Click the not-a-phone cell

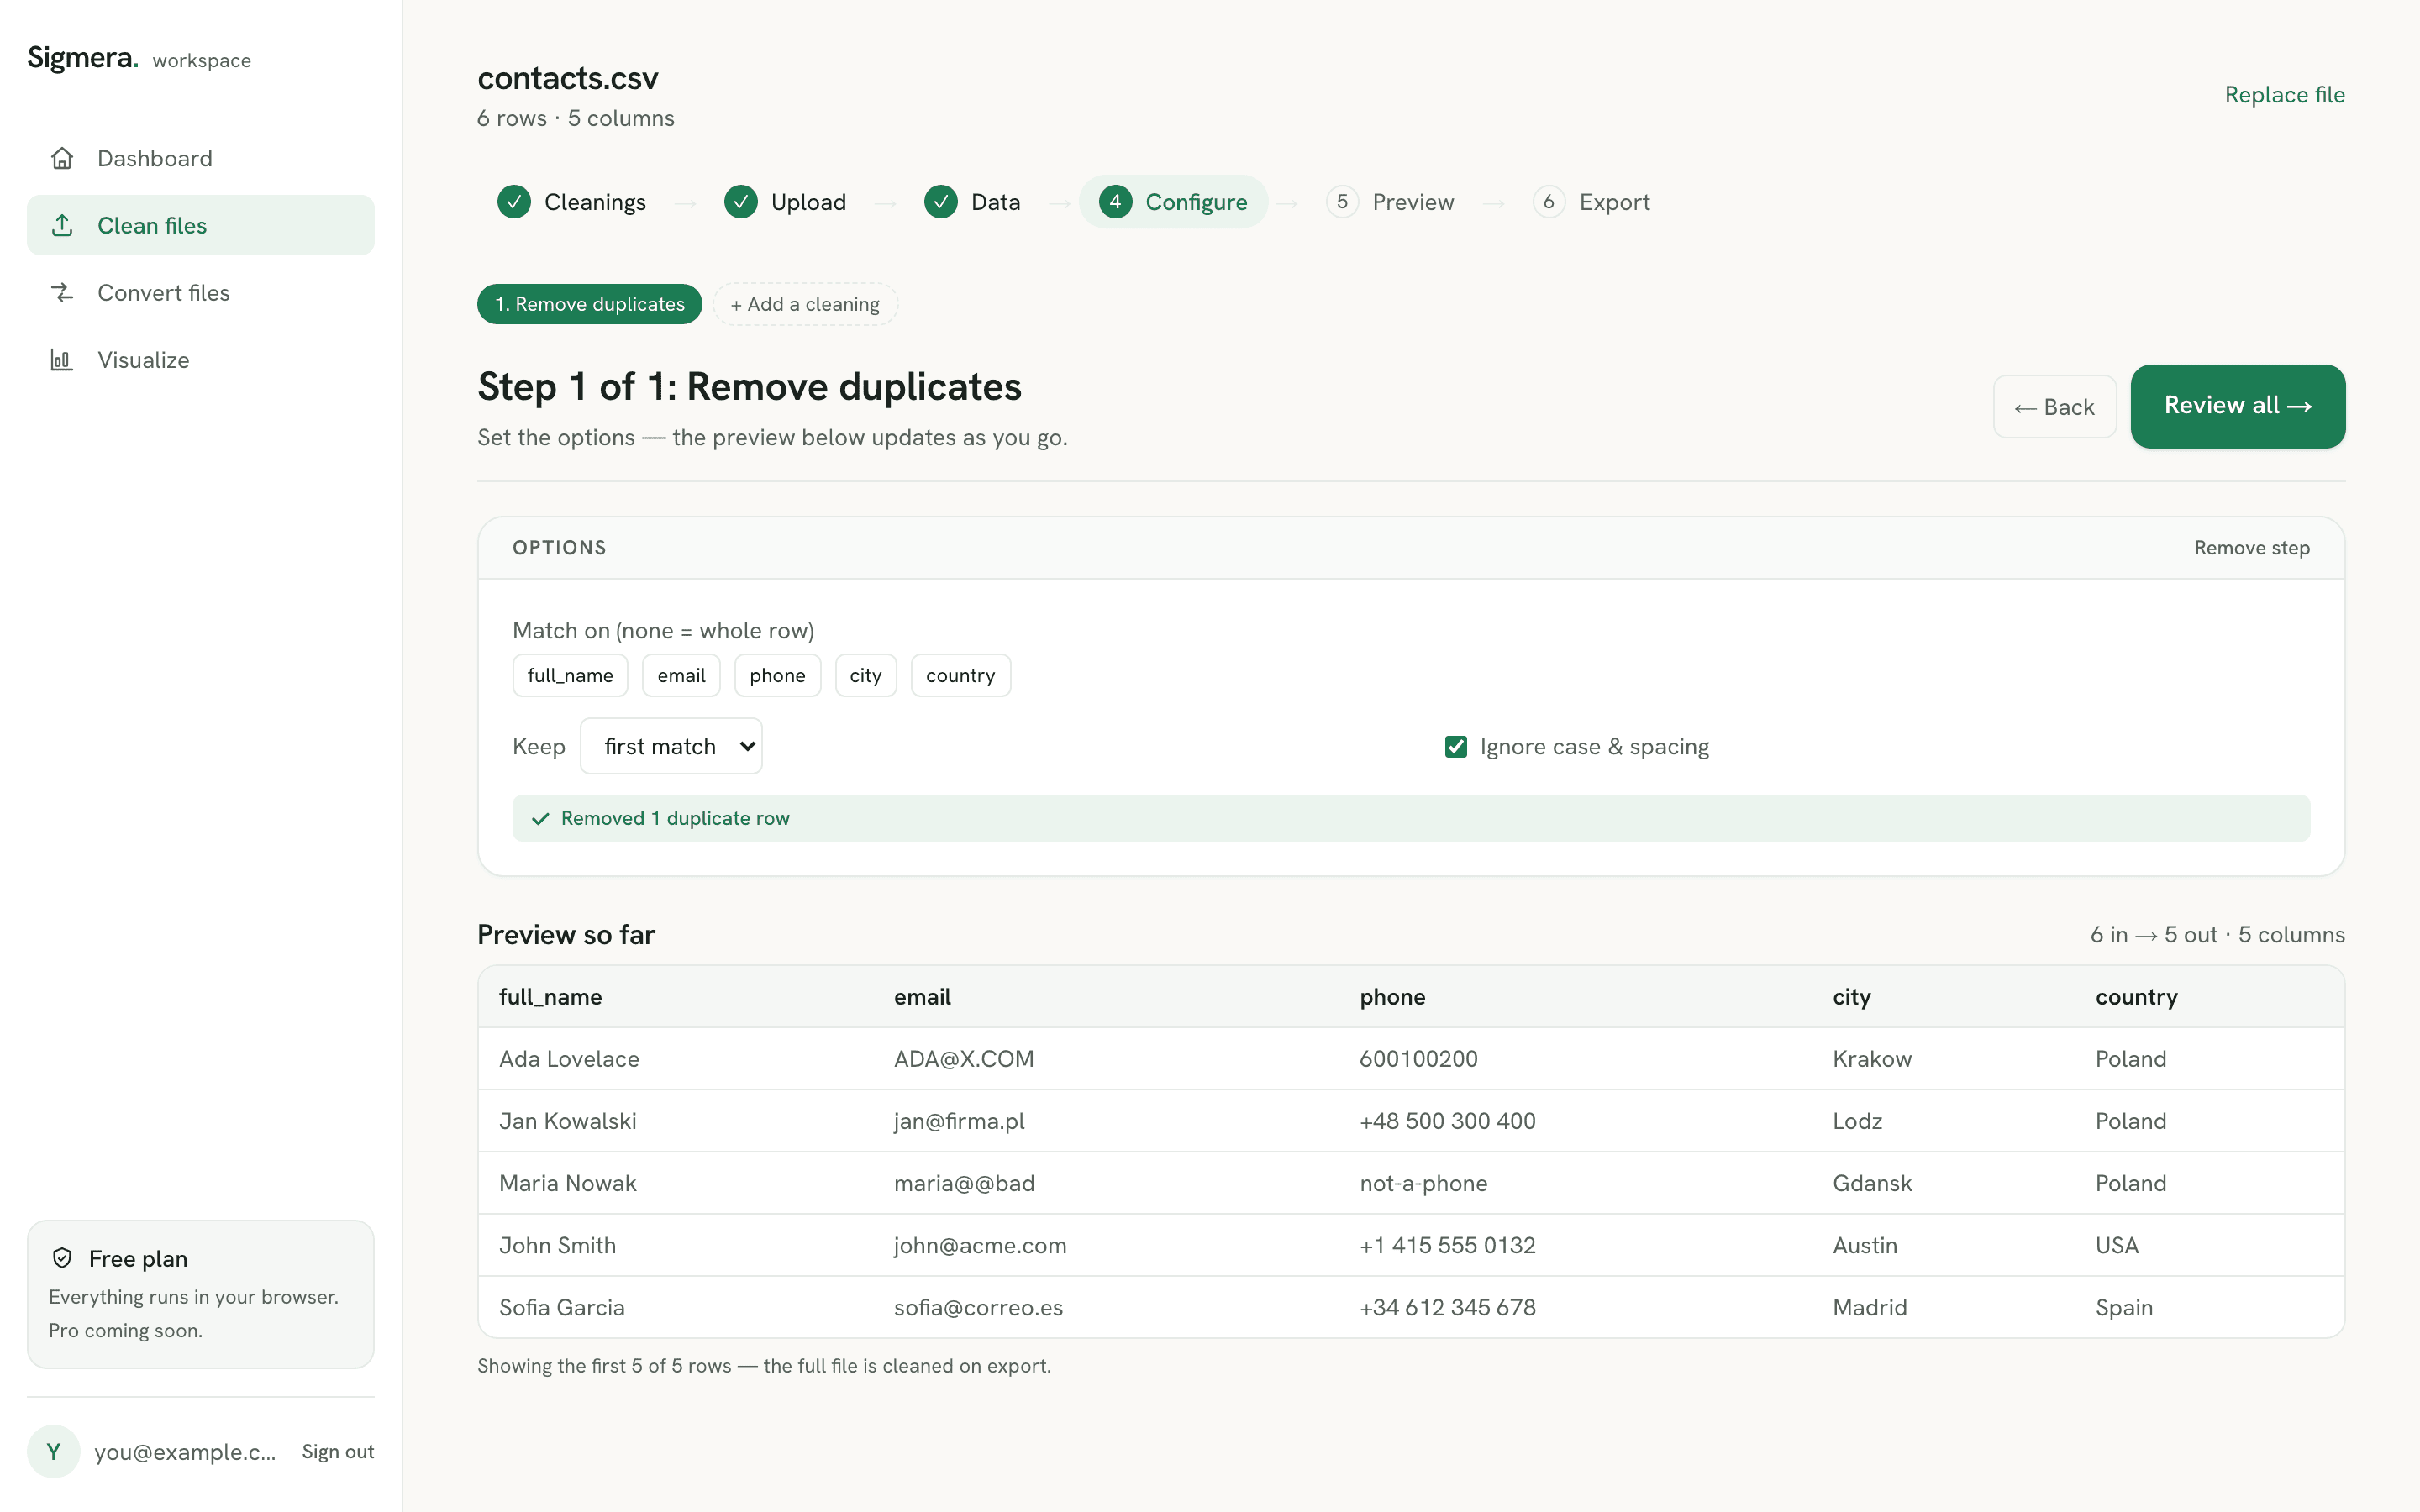1423,1182
